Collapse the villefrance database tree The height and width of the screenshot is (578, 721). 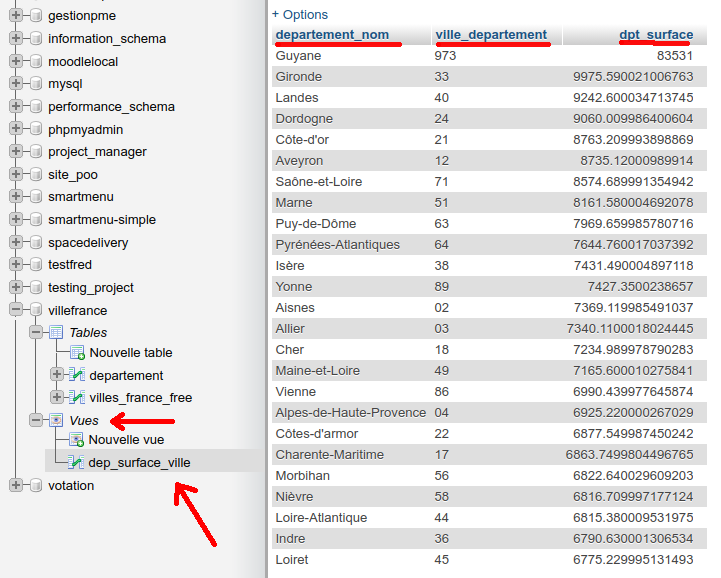click(16, 310)
